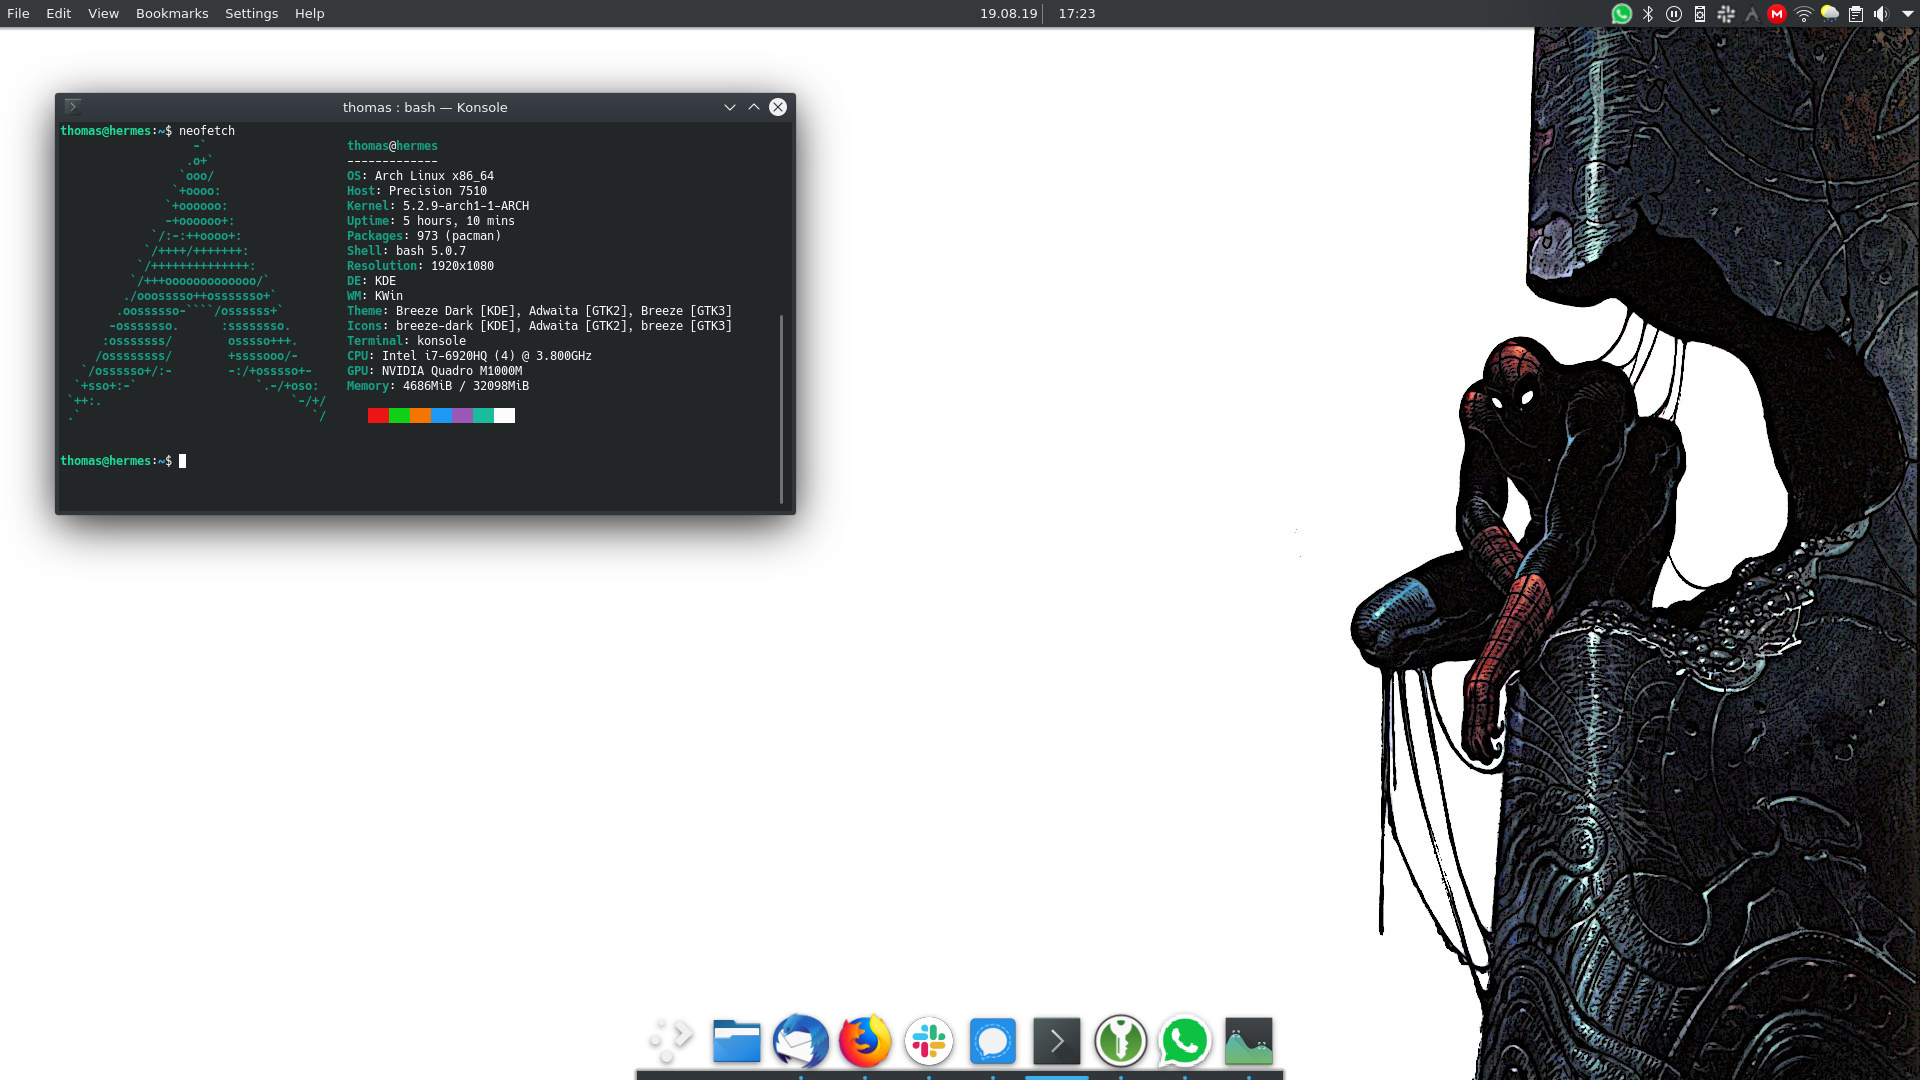Click the Slack system tray icon
1920x1080 pixels.
point(1726,14)
